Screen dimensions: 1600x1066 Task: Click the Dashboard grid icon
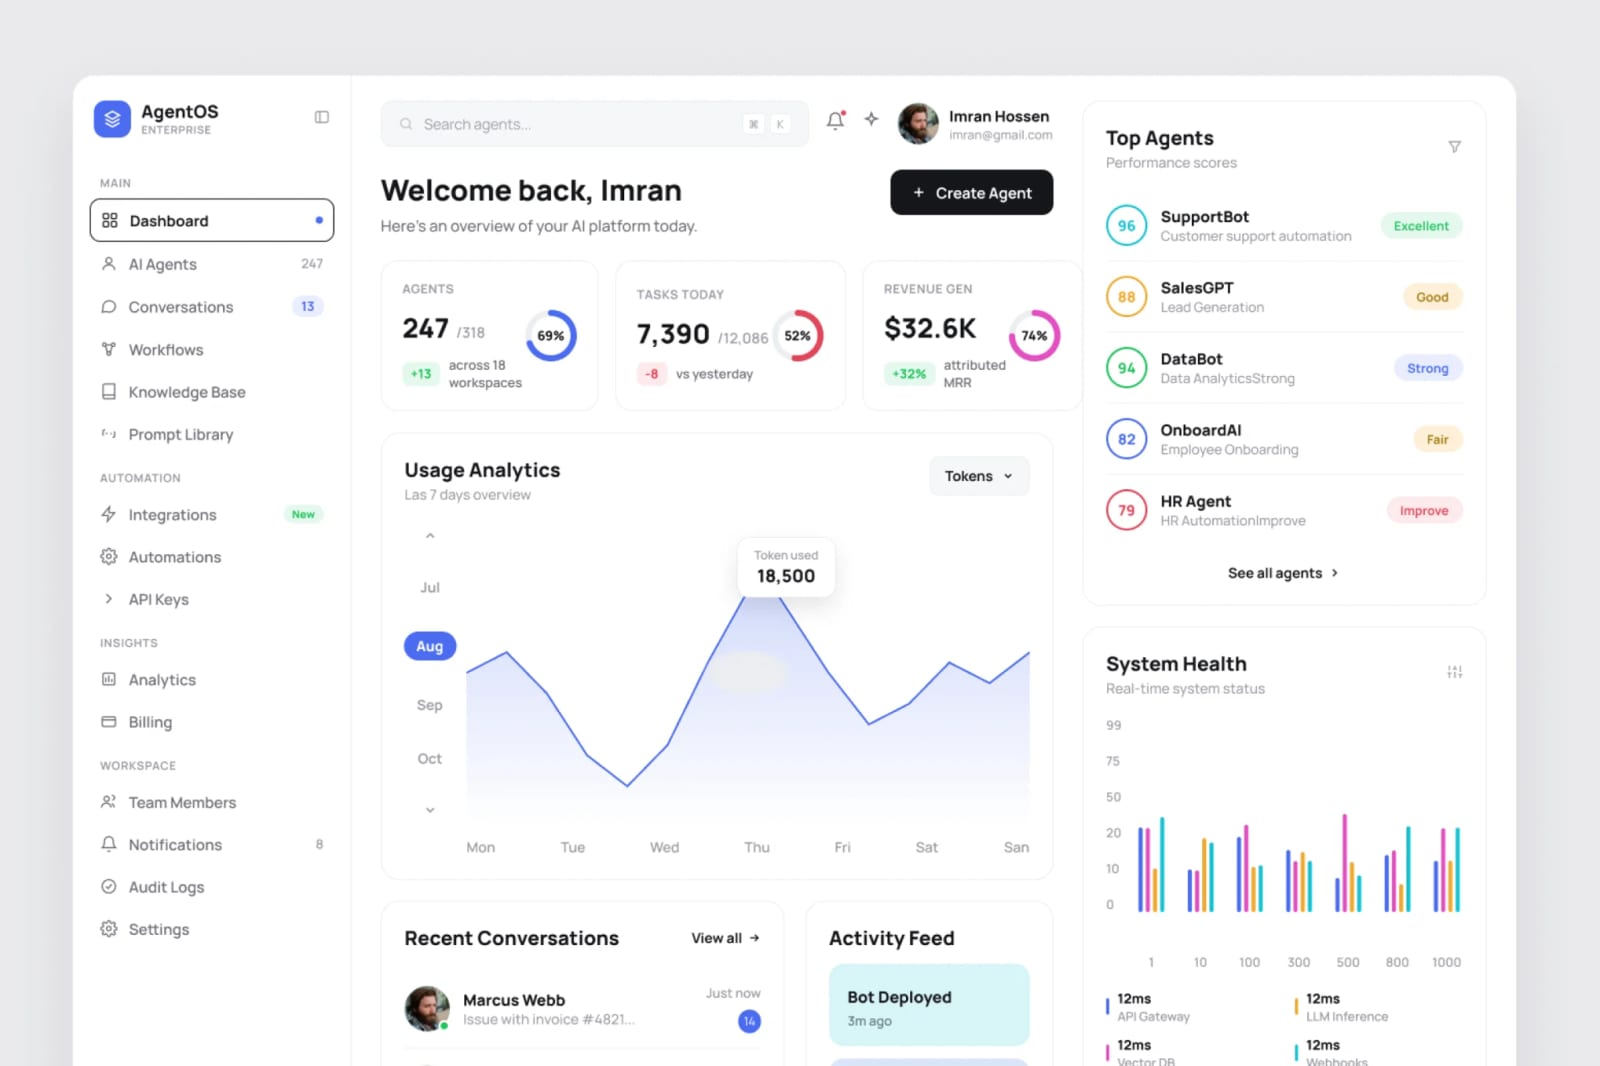point(110,220)
